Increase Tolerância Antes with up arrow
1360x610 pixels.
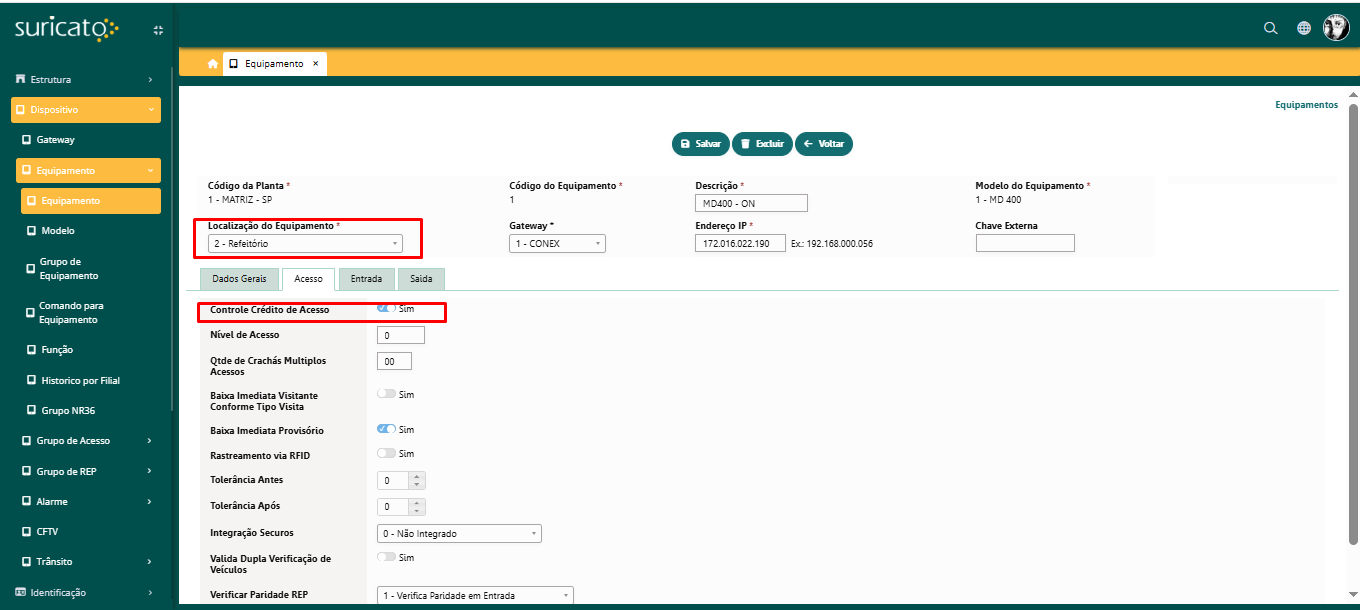[417, 476]
